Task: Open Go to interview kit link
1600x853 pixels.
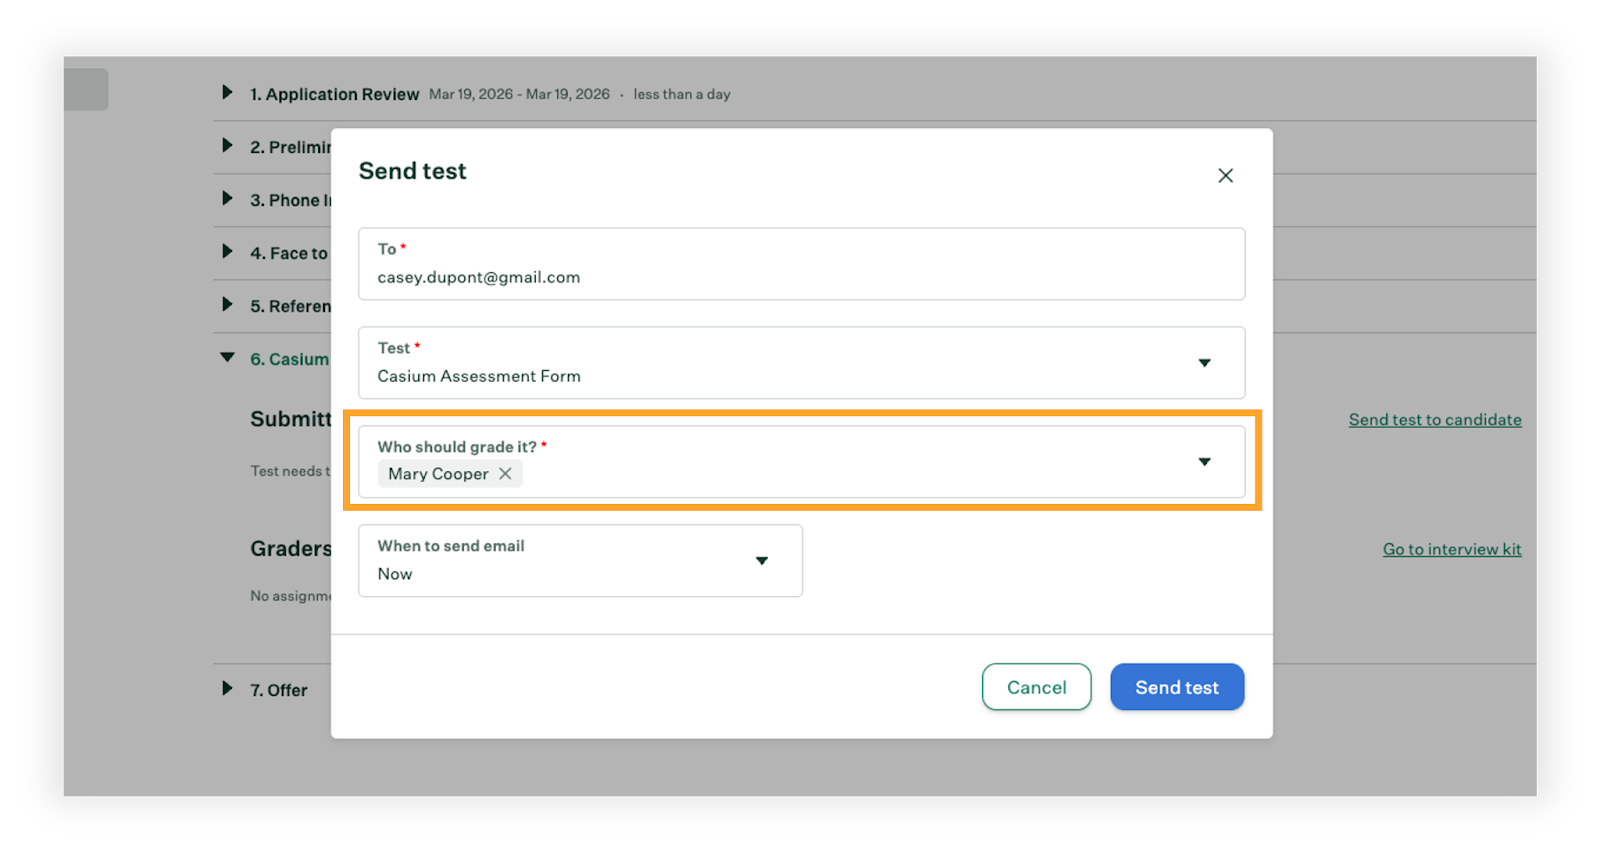Action: (1451, 549)
